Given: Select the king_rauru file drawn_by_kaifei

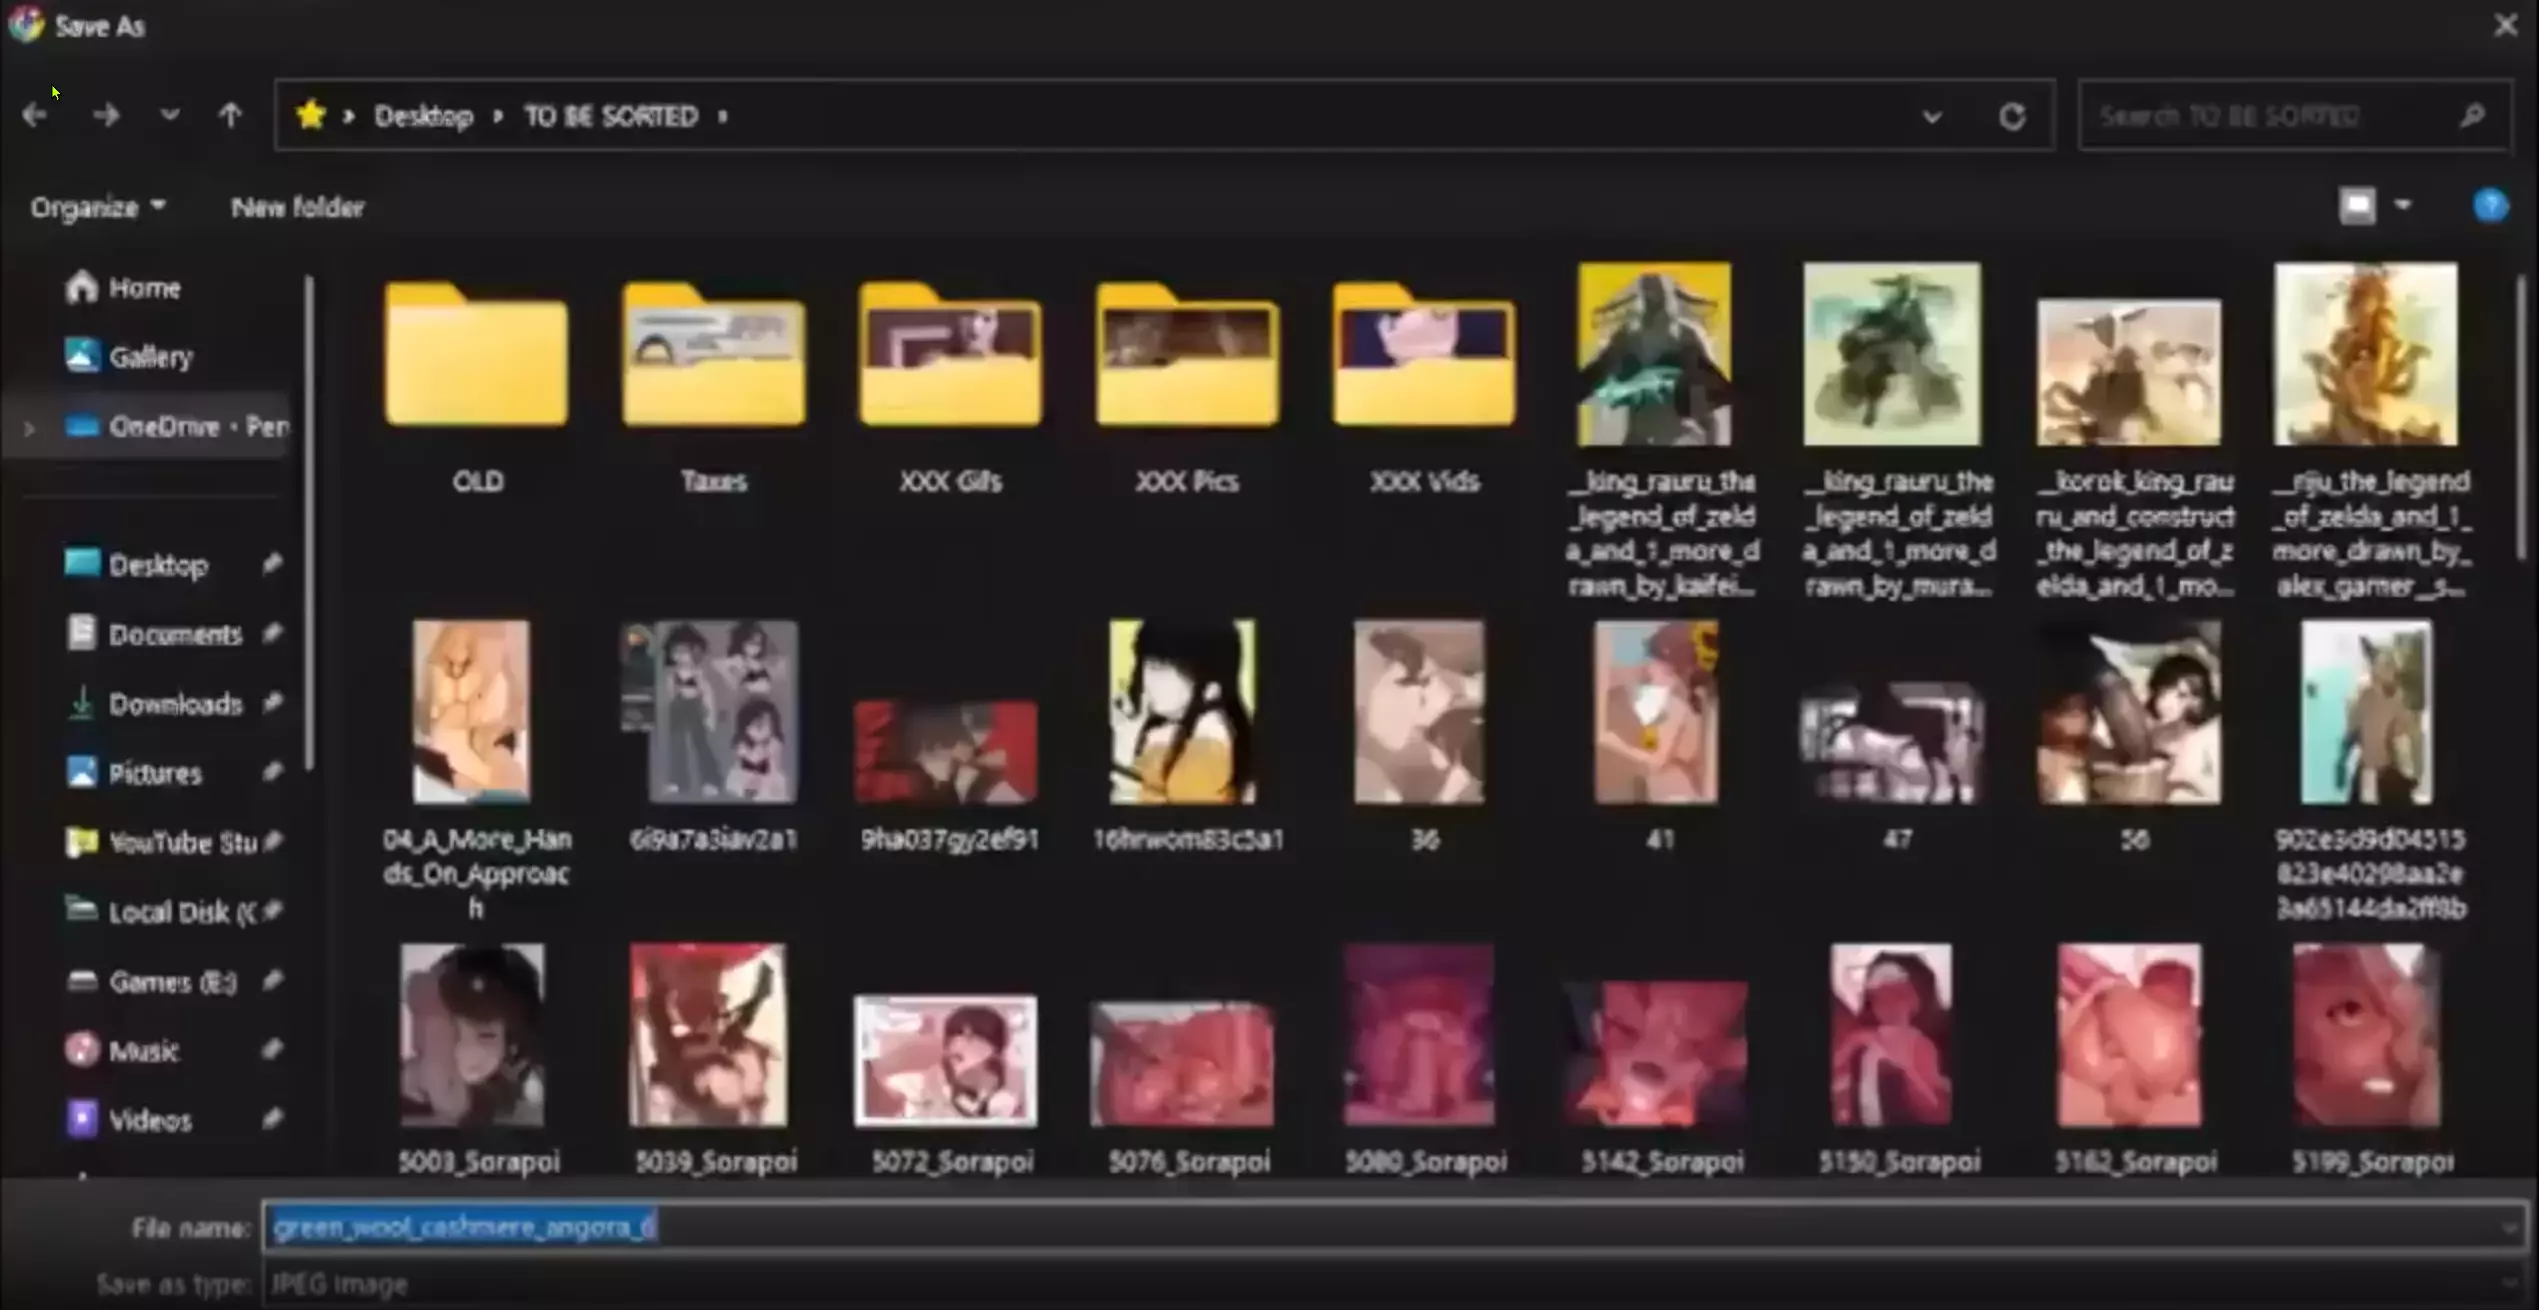Looking at the screenshot, I should tap(1659, 431).
